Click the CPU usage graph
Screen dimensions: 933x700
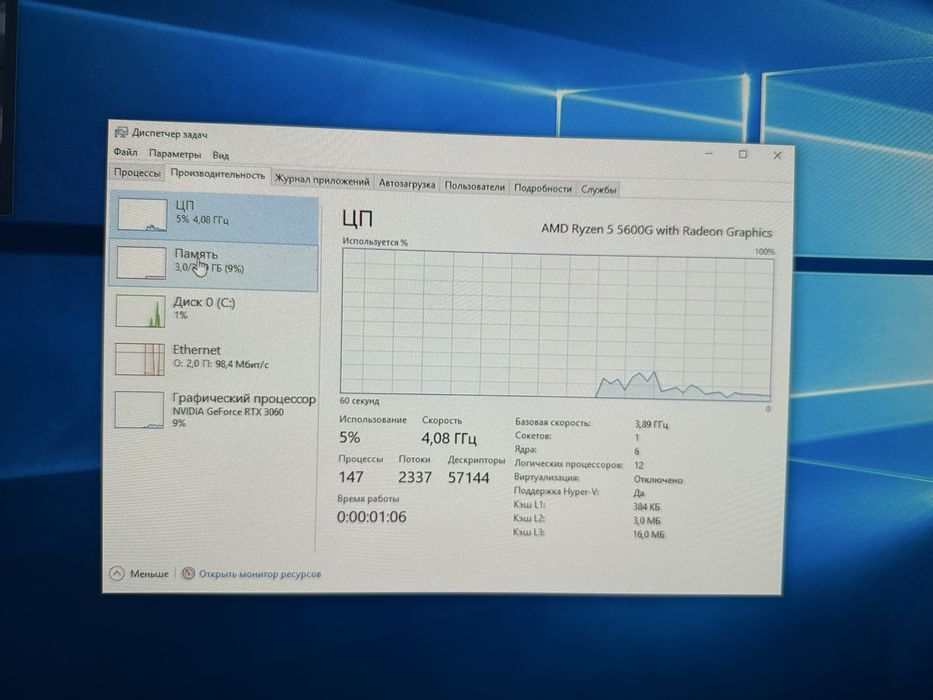(556, 326)
